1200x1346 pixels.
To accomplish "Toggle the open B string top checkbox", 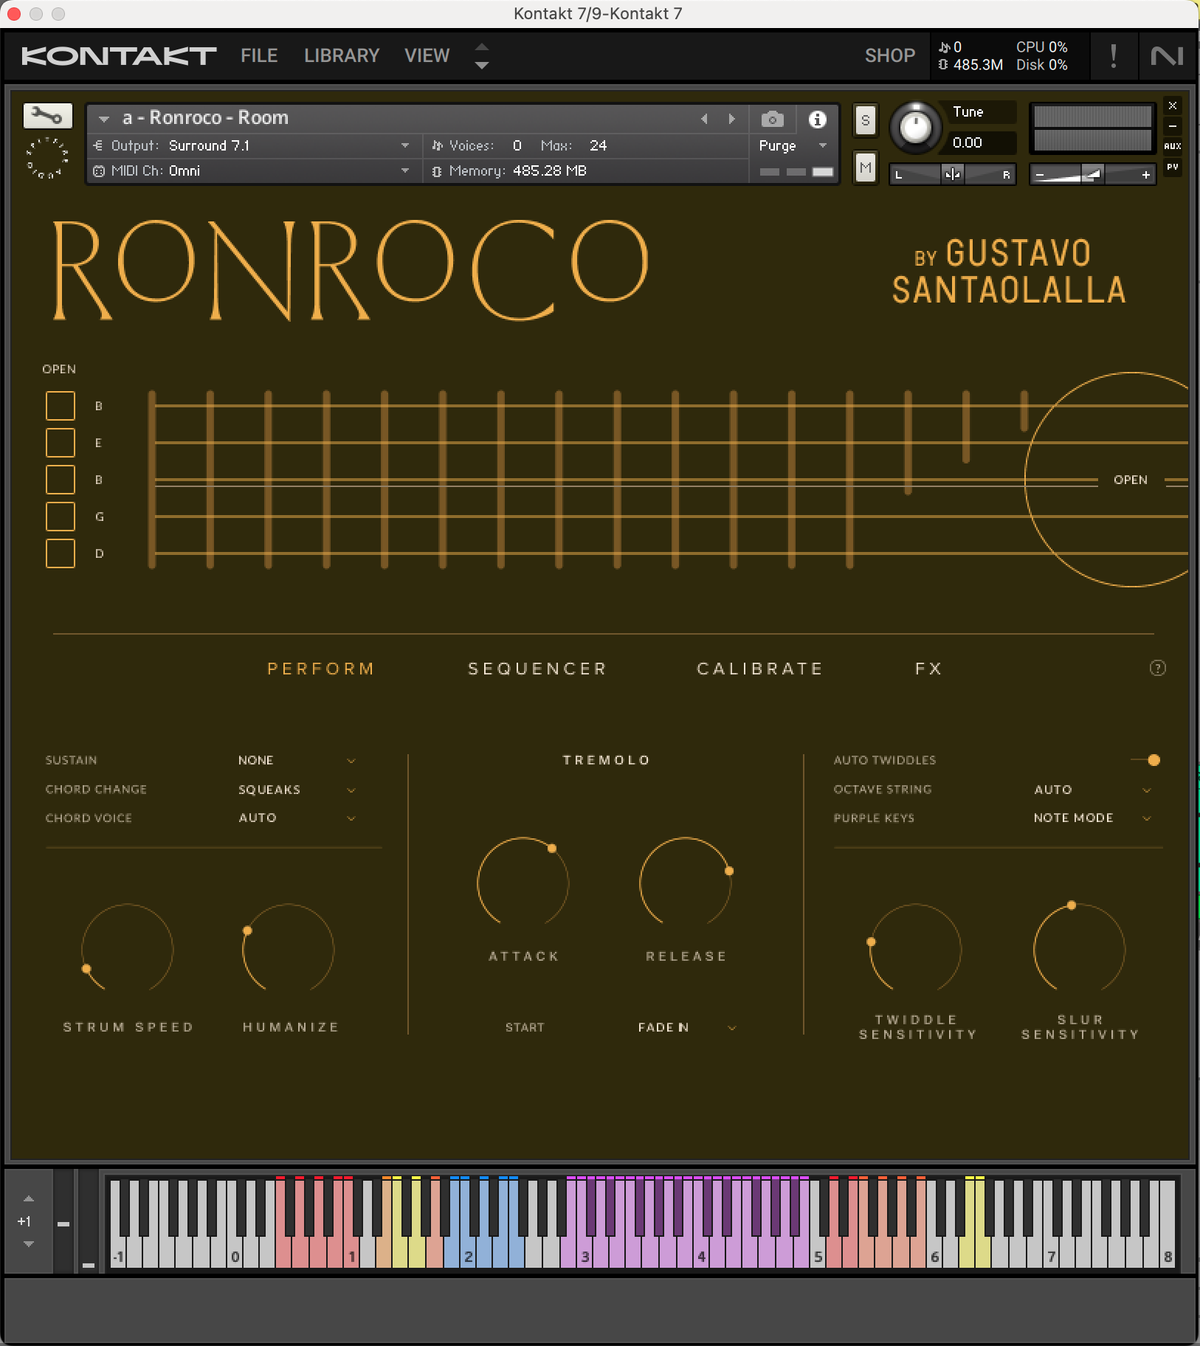I will (60, 406).
